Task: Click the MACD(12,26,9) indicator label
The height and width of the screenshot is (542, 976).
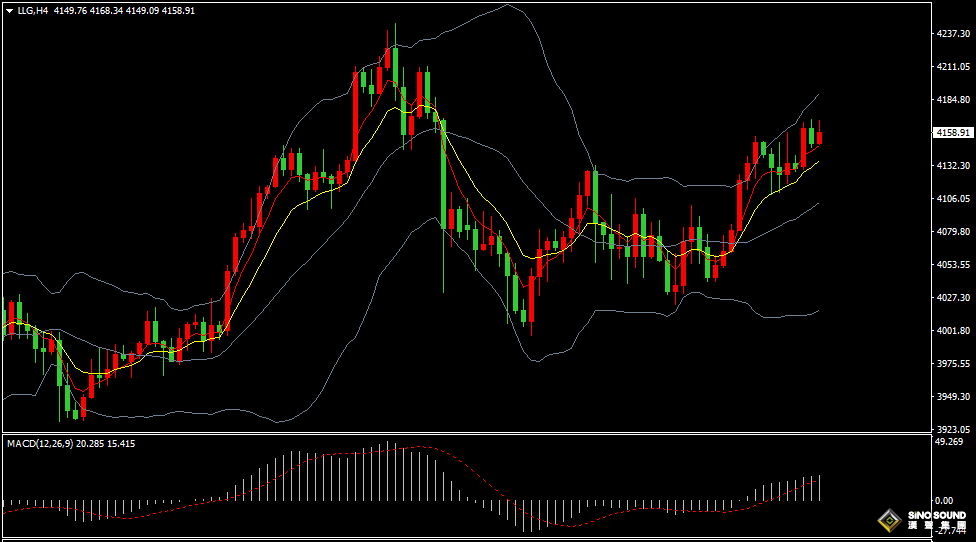Action: (x=40, y=443)
